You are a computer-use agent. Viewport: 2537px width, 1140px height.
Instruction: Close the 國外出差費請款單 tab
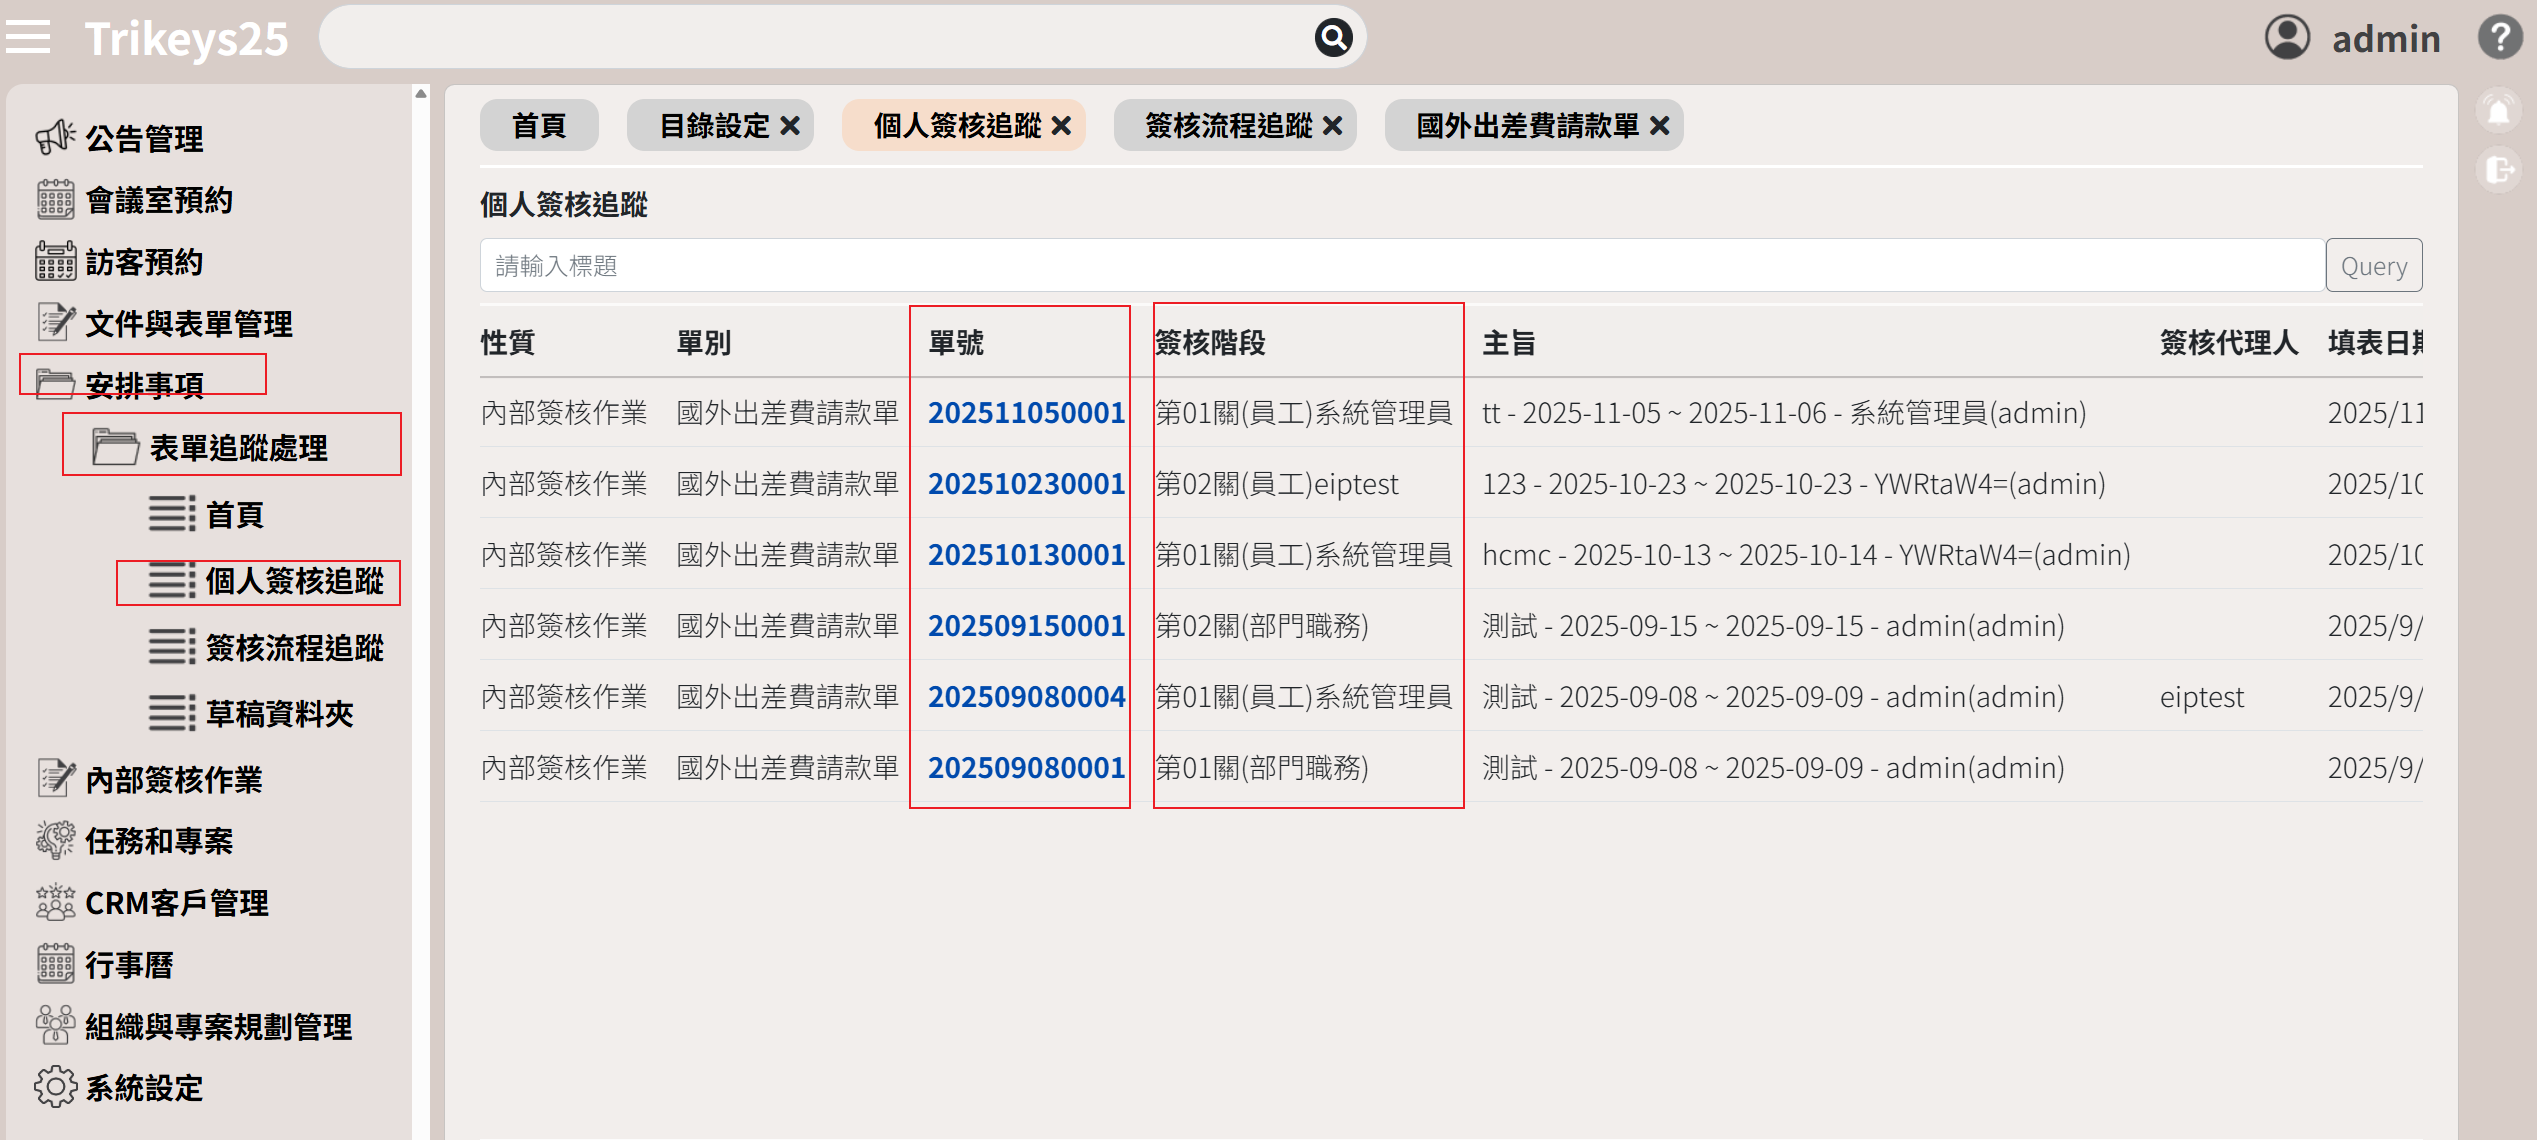[1660, 126]
